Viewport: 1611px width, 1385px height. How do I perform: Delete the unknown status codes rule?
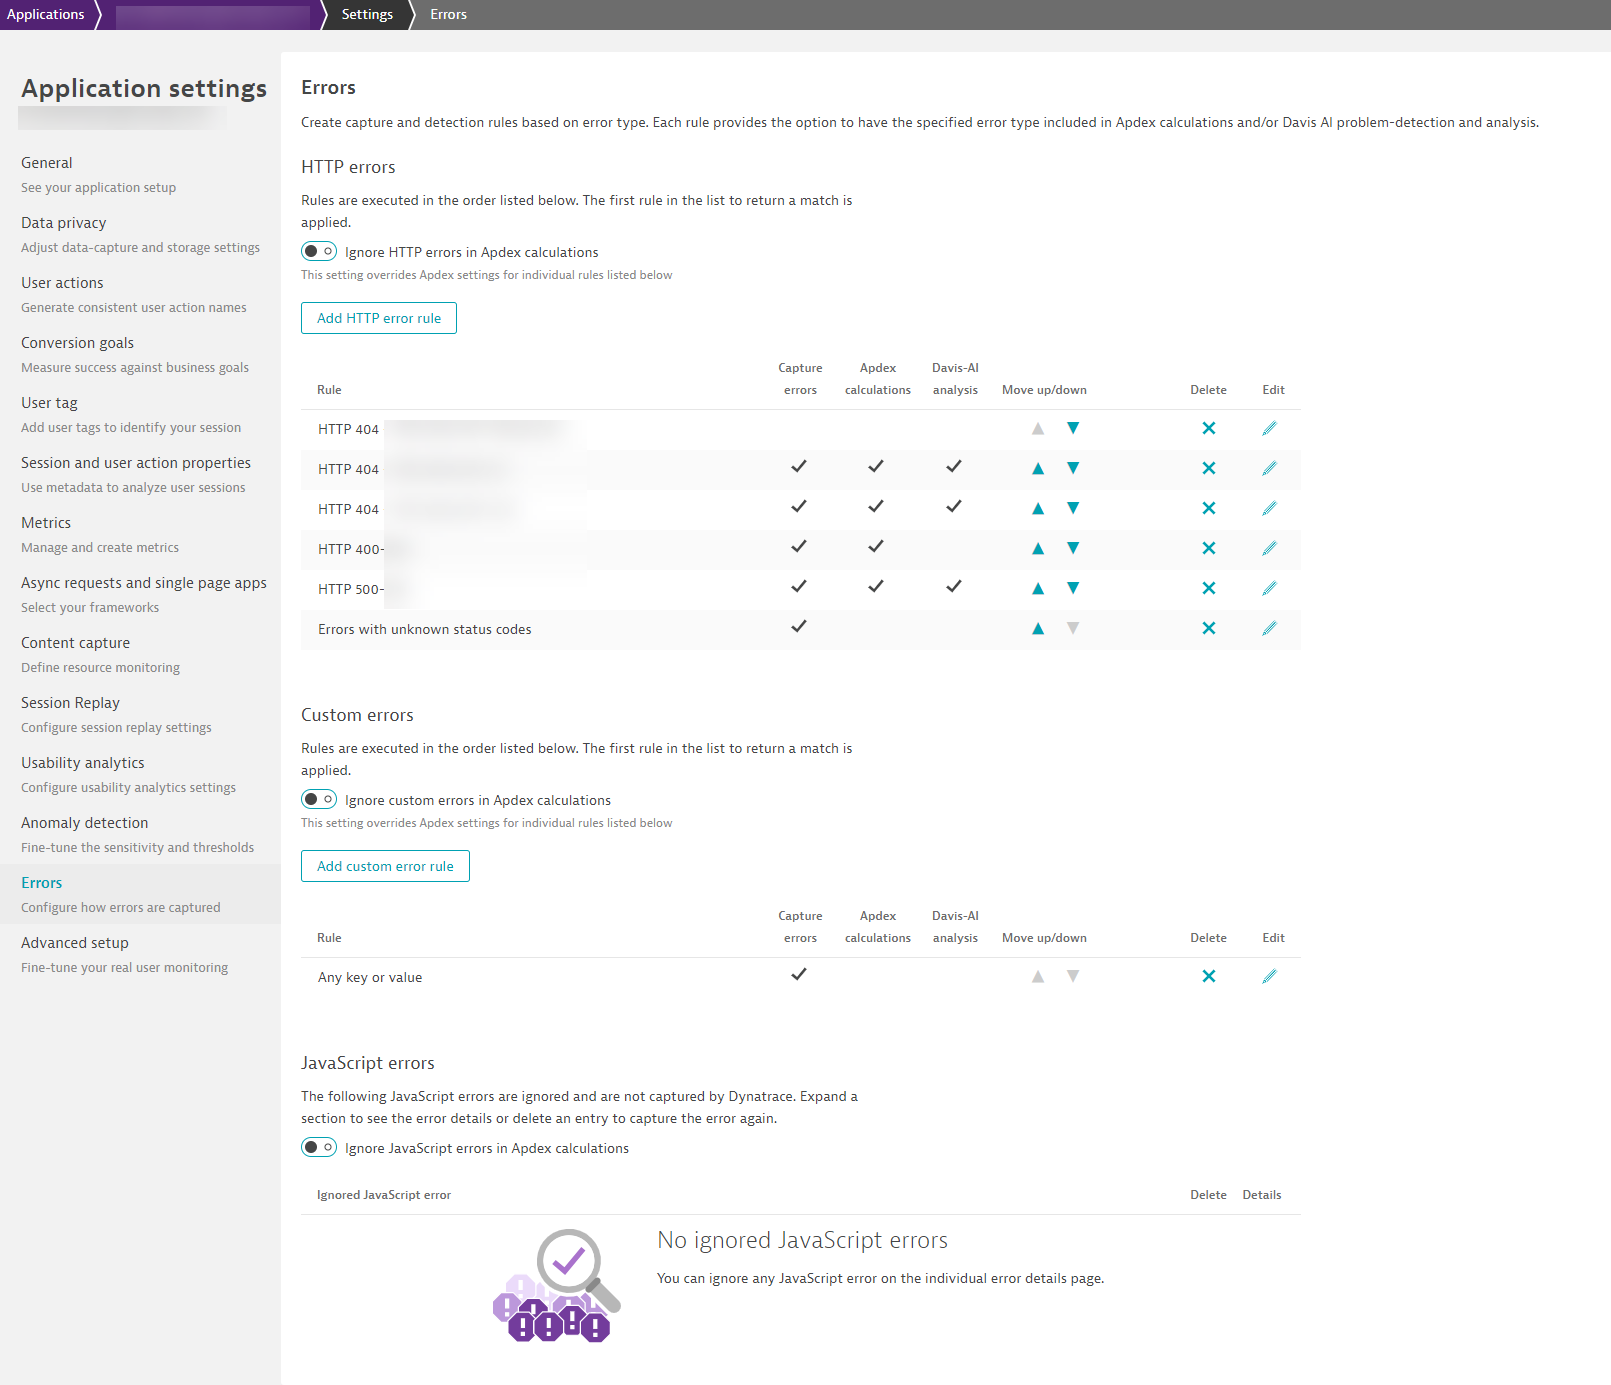click(1208, 628)
